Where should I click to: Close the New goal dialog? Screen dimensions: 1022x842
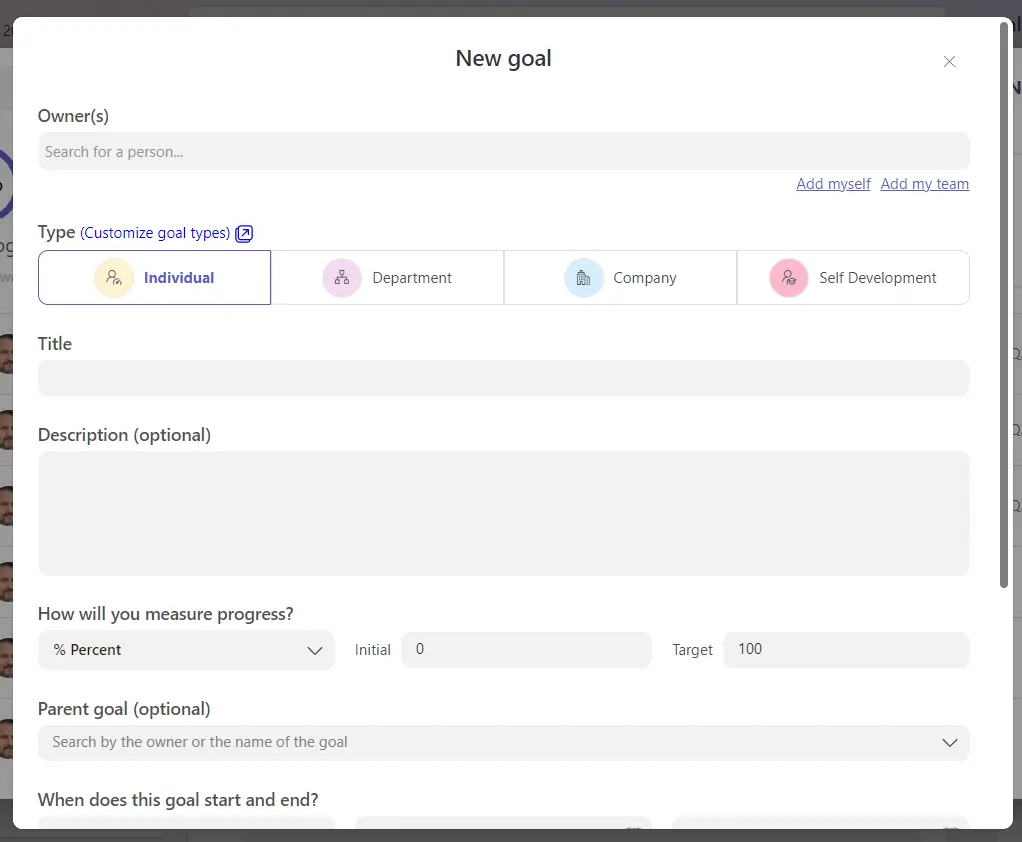tap(949, 61)
